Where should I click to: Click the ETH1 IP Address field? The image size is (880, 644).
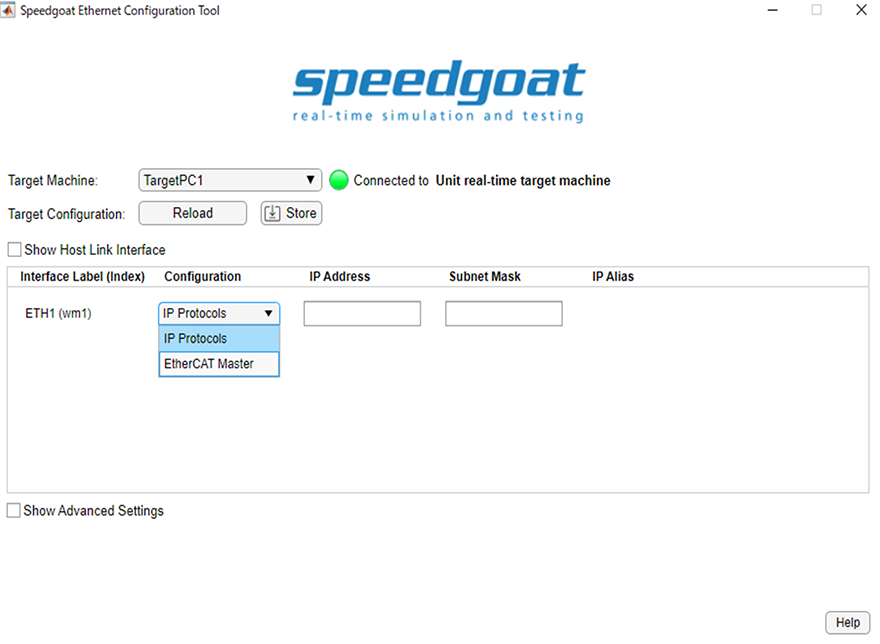click(362, 313)
